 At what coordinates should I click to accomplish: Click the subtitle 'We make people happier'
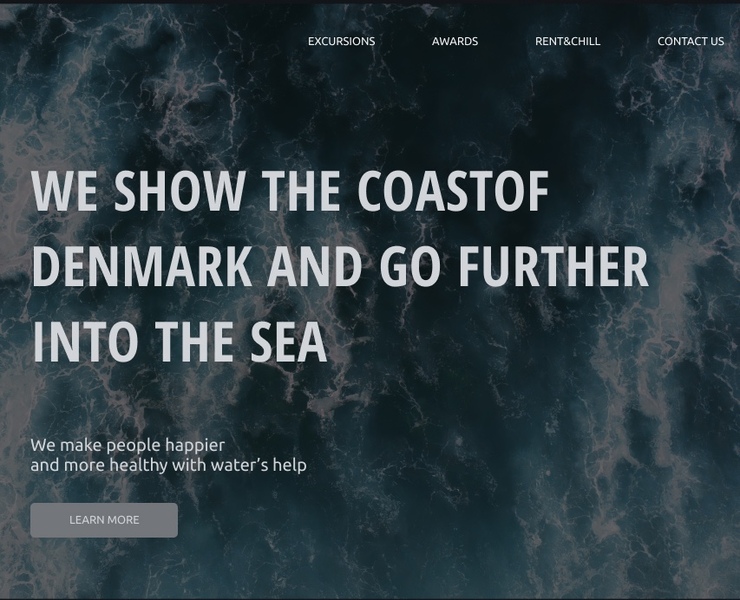coord(127,445)
